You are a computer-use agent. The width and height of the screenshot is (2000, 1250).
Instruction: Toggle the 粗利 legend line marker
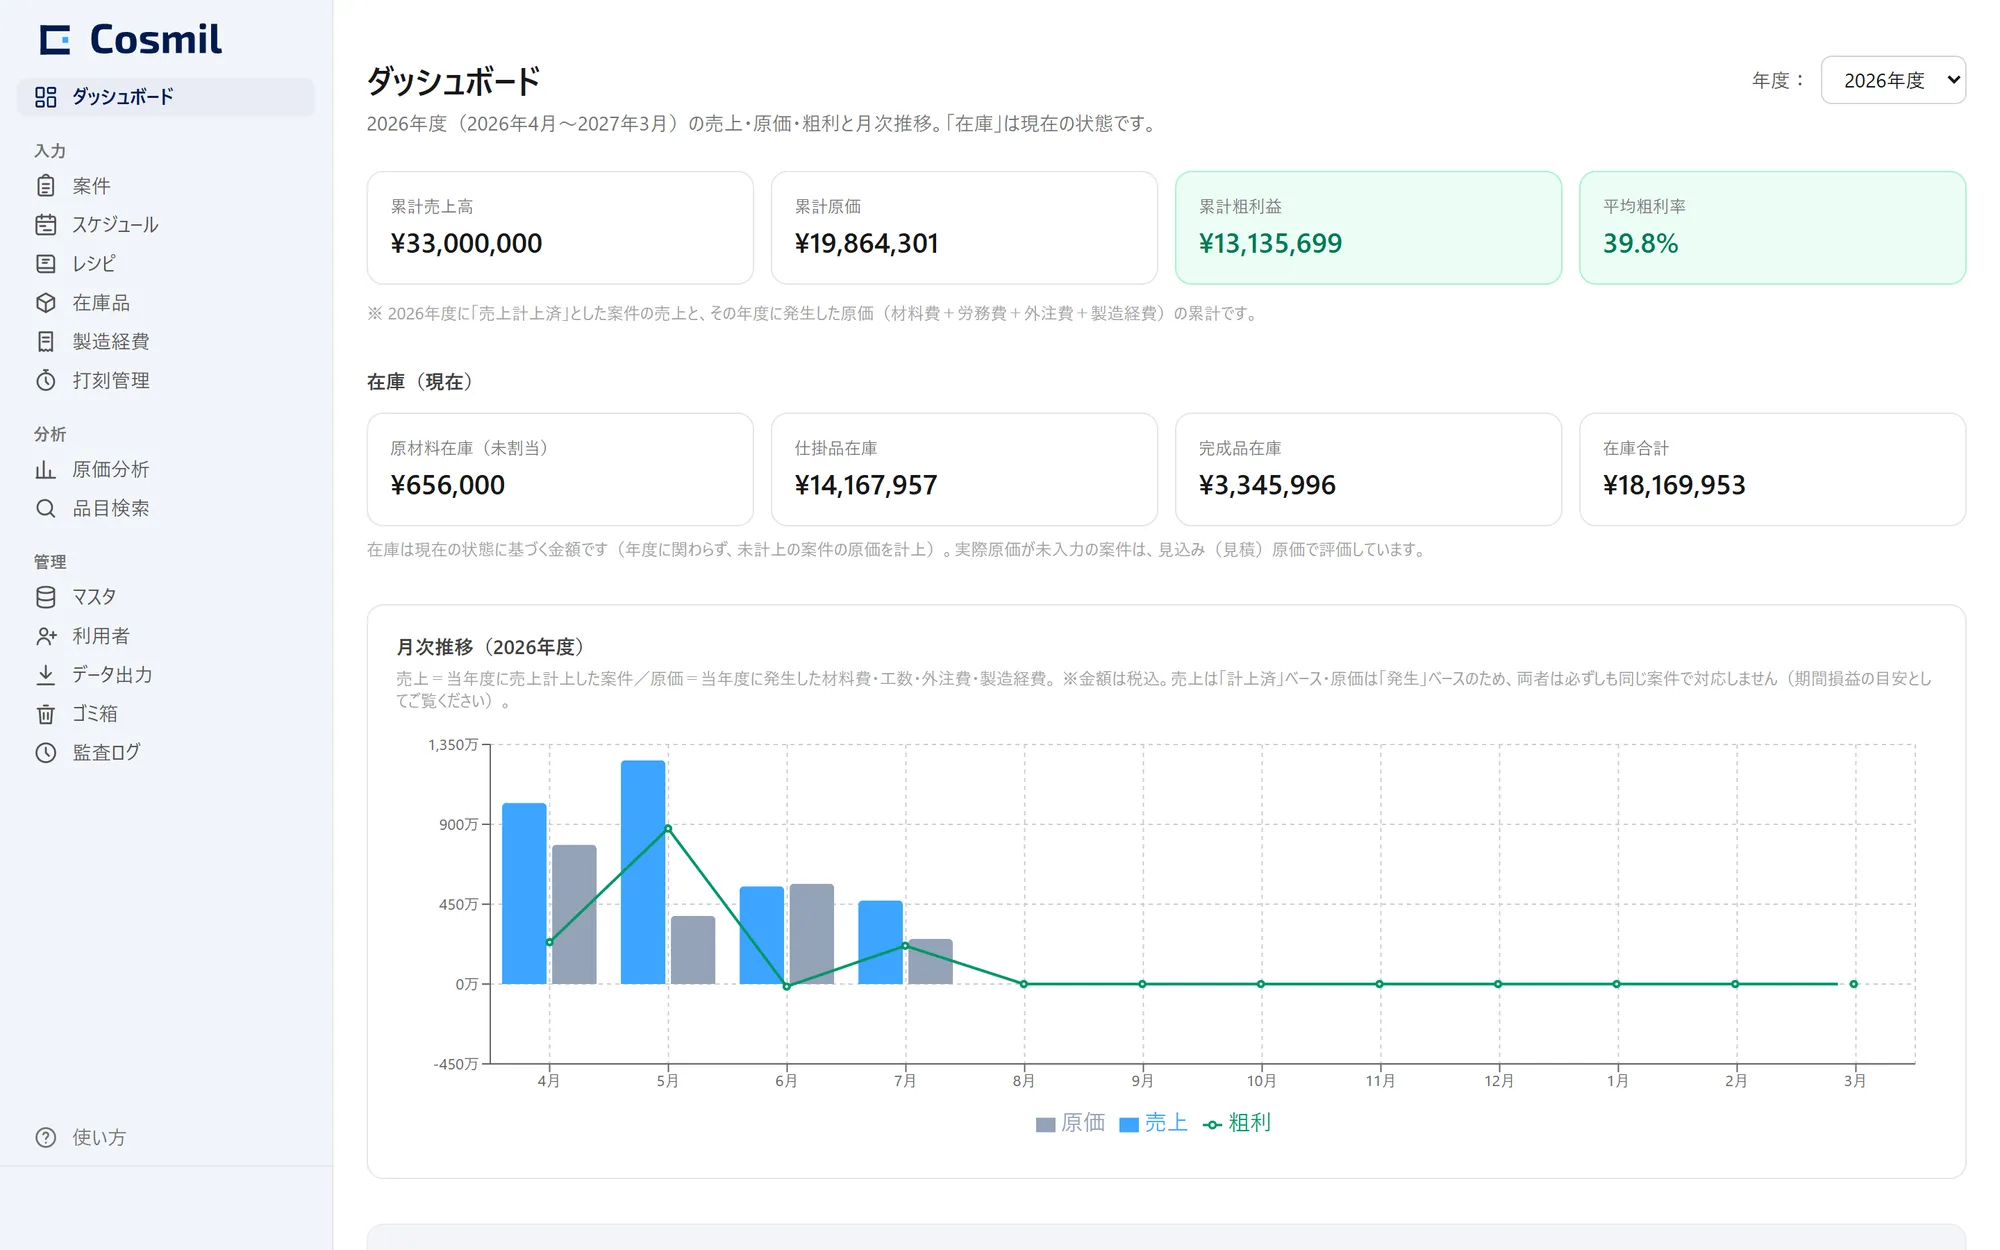[x=1212, y=1125]
